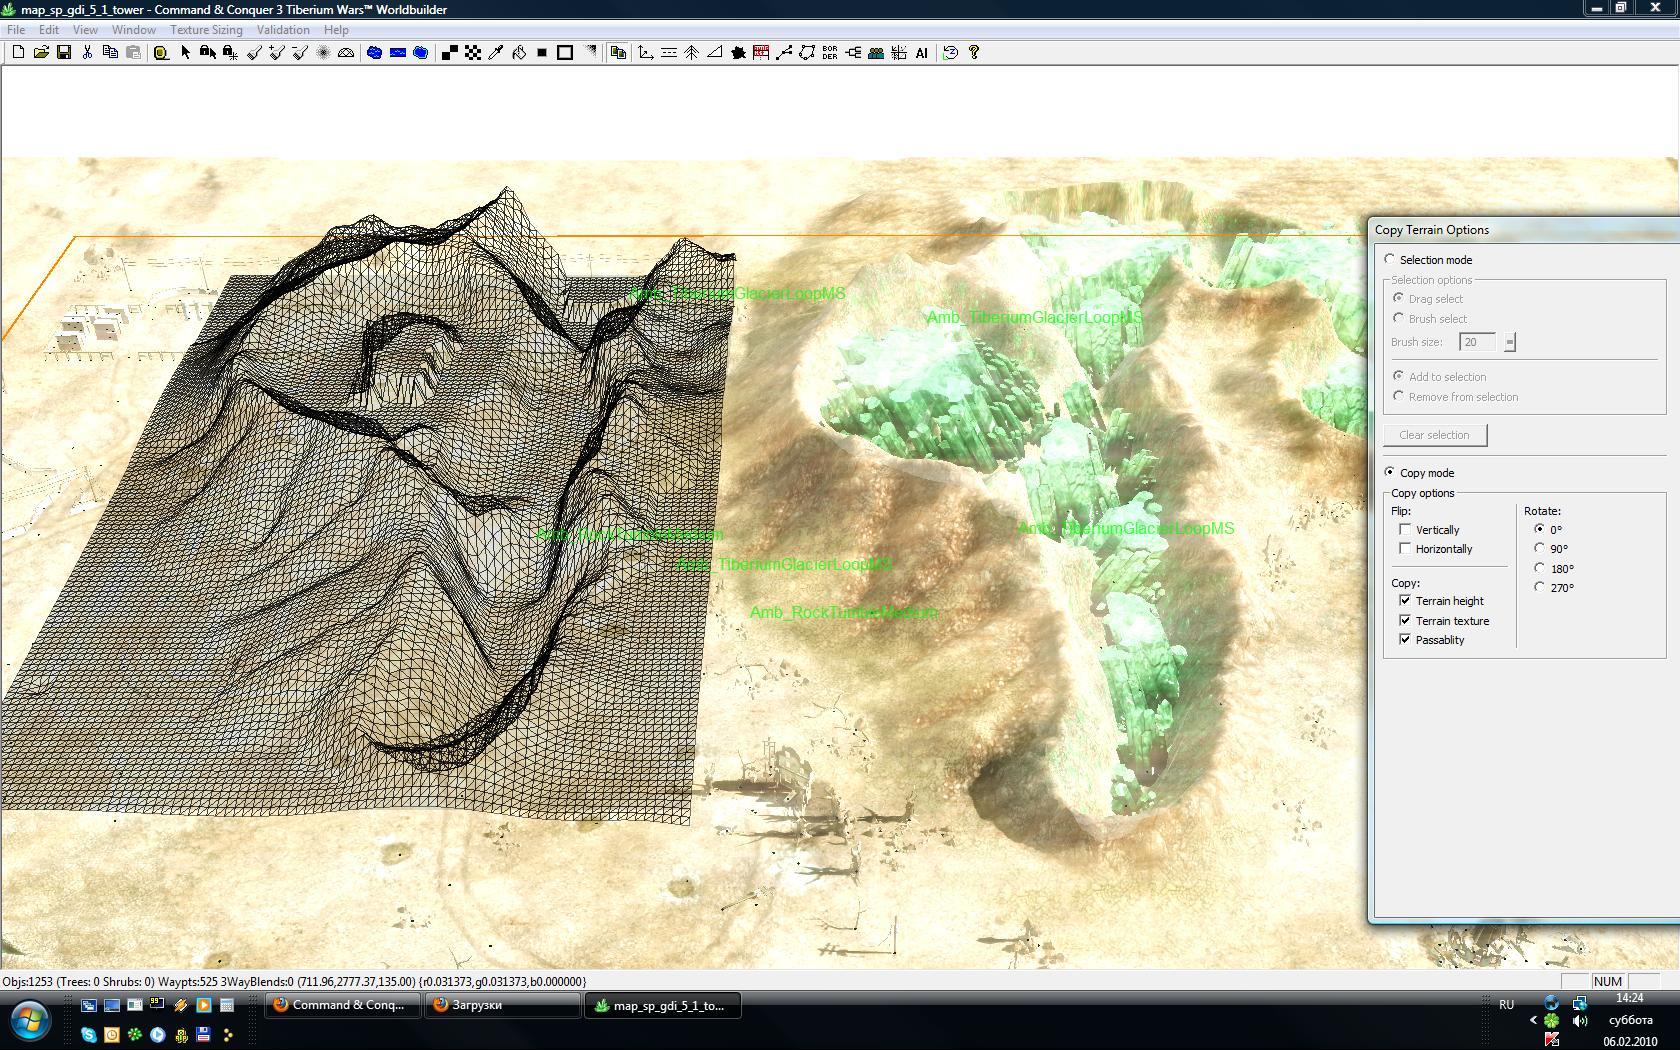Select the blue lake water tool

(374, 52)
